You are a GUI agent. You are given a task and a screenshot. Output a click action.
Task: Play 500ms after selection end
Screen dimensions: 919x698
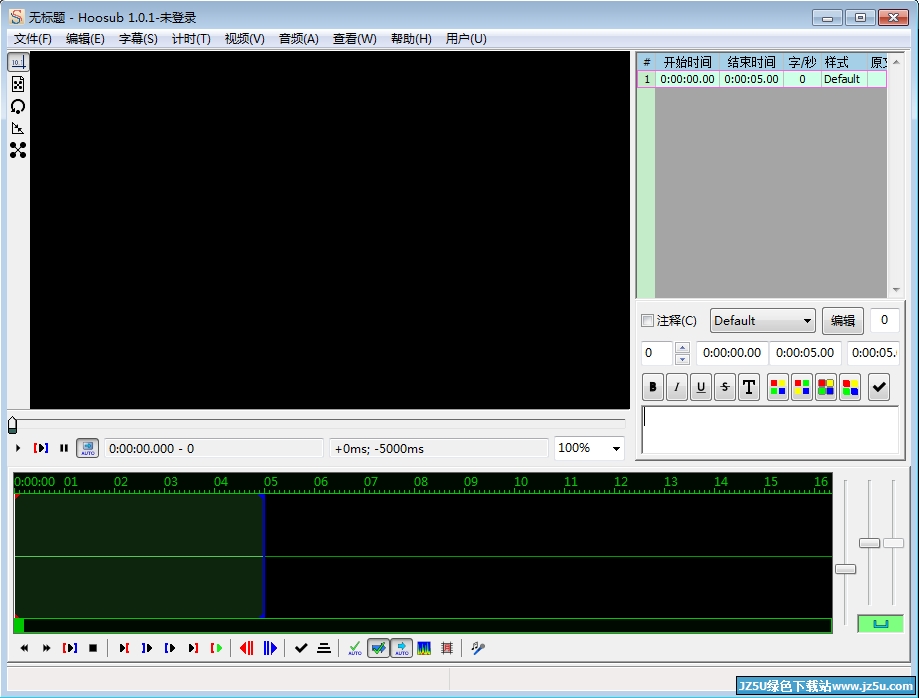147,648
